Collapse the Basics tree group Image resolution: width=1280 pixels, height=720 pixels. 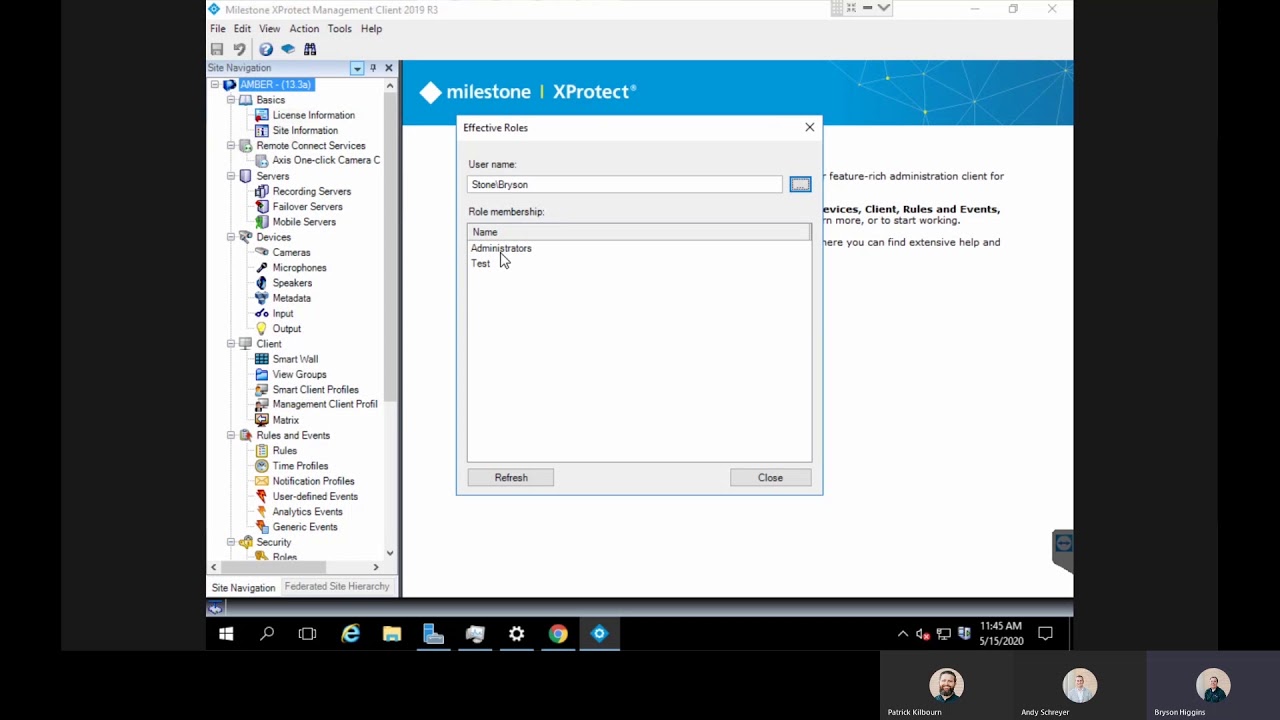pyautogui.click(x=231, y=100)
